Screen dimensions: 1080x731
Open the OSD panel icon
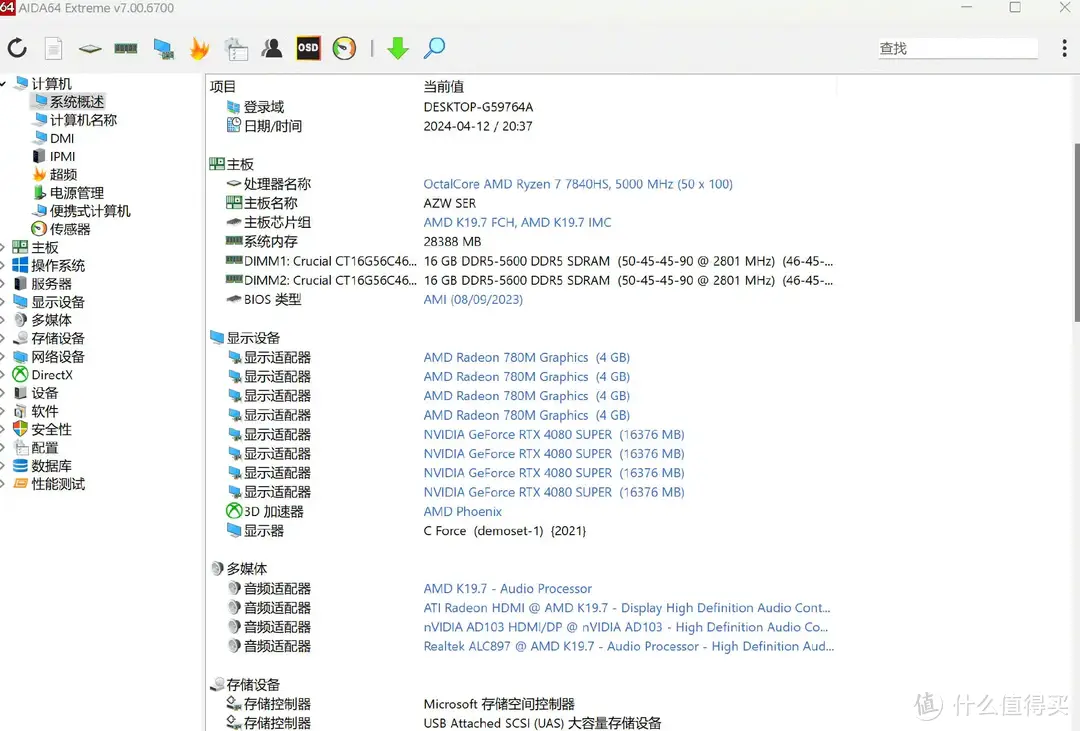tap(308, 48)
